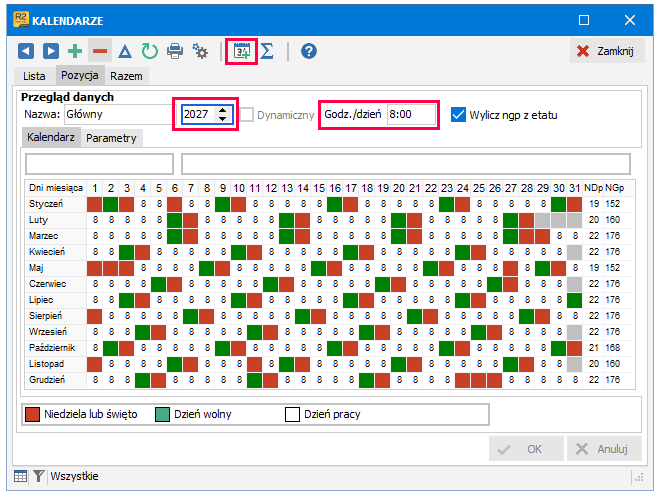
Task: Switch to the Lista tab
Action: (x=34, y=76)
